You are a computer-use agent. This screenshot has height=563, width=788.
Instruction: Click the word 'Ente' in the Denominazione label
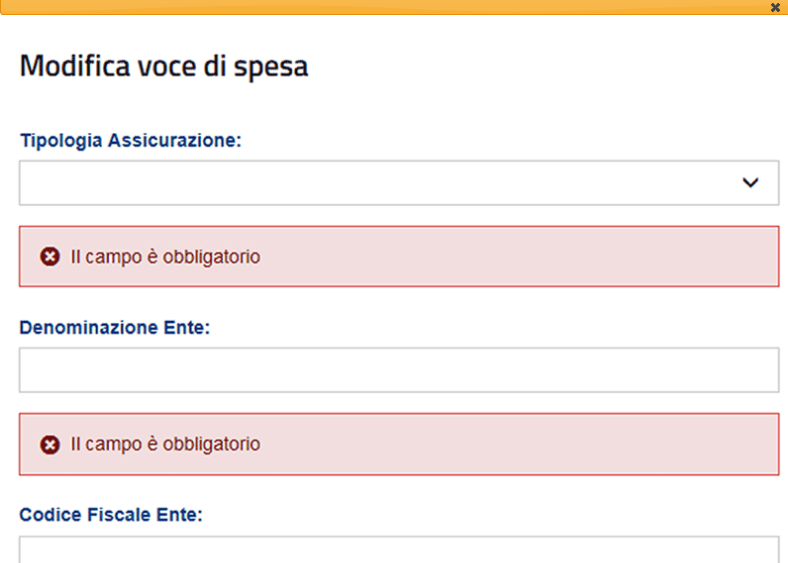(187, 327)
